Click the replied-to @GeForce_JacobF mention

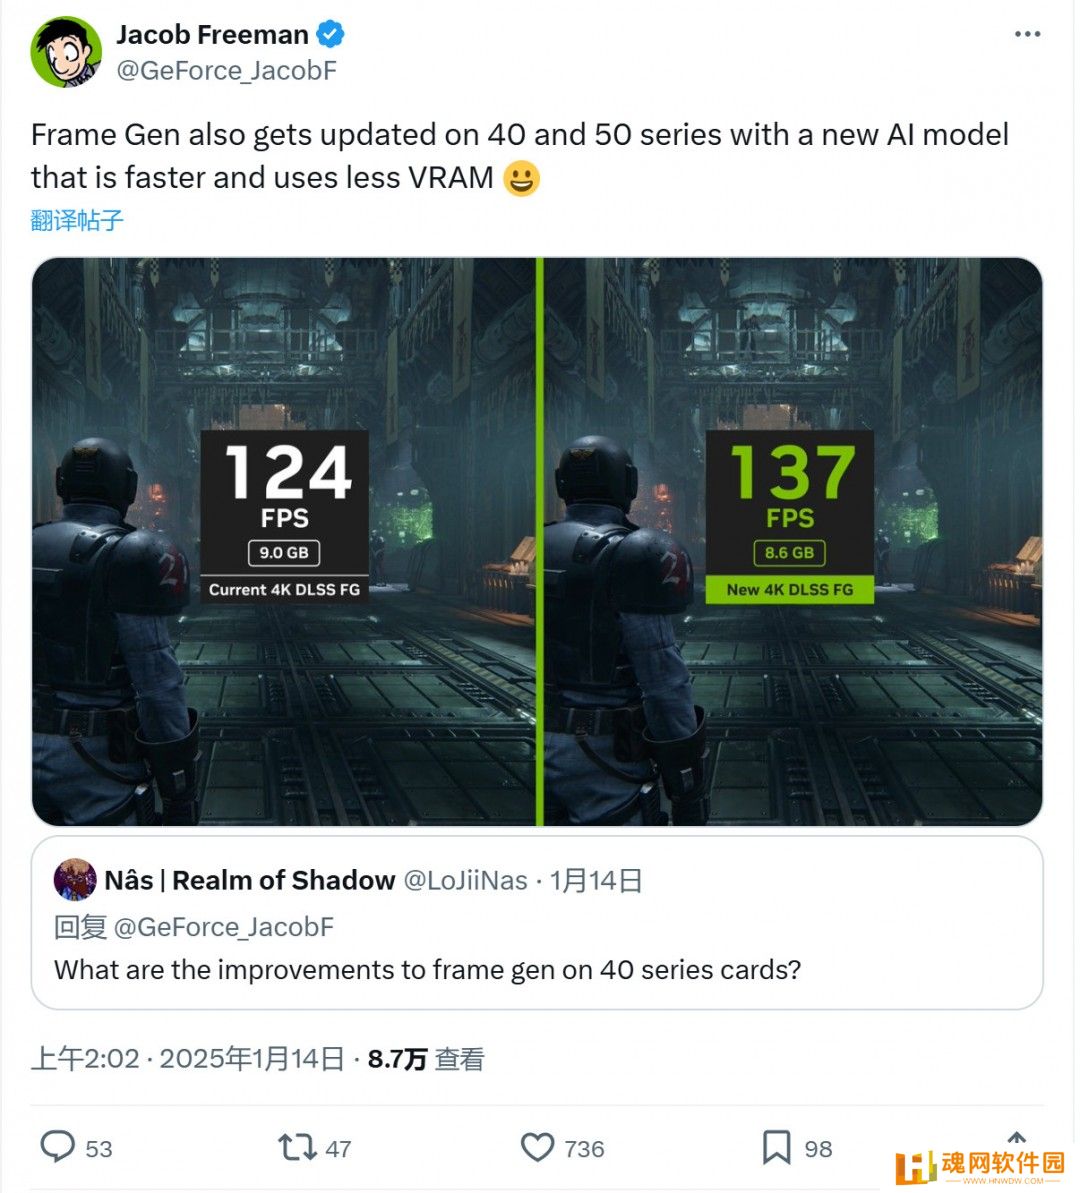point(224,927)
